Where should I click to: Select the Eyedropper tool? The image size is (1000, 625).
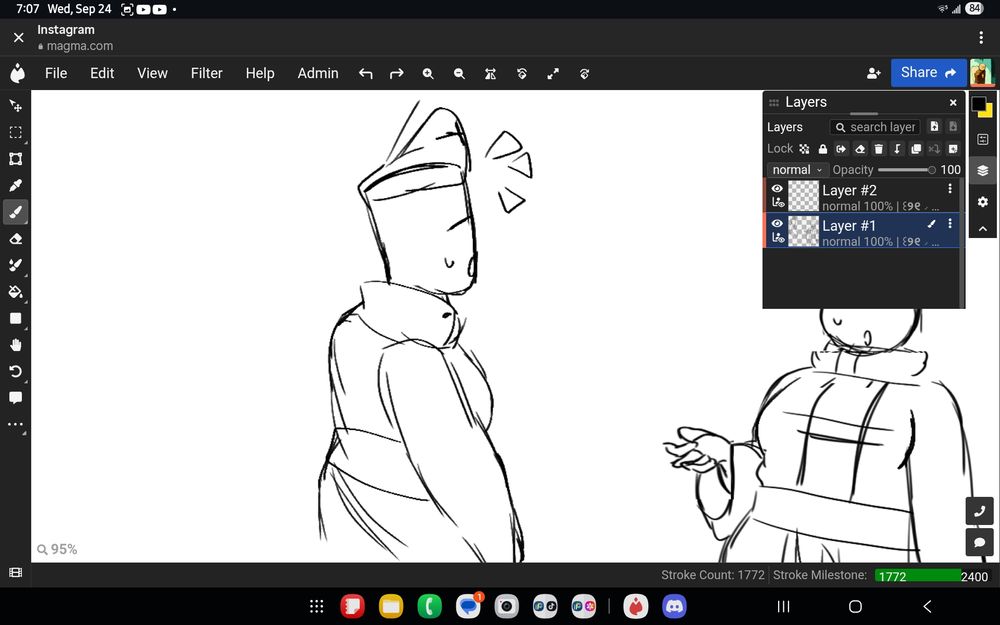coord(15,185)
